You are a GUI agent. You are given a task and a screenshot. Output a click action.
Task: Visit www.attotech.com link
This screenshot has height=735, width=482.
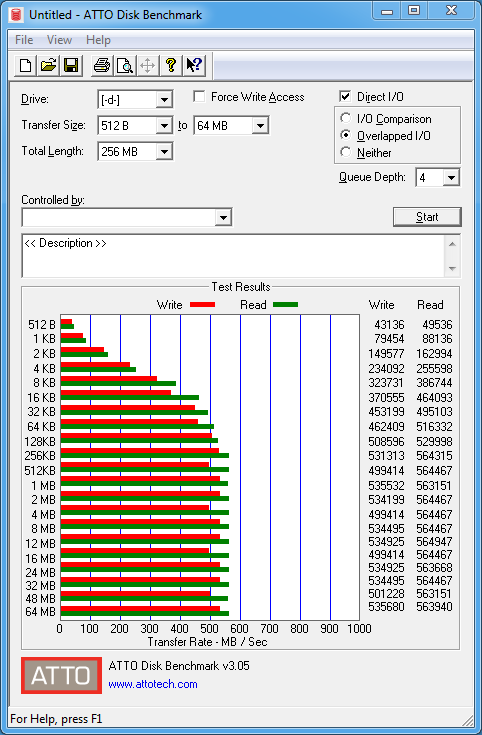pyautogui.click(x=153, y=684)
